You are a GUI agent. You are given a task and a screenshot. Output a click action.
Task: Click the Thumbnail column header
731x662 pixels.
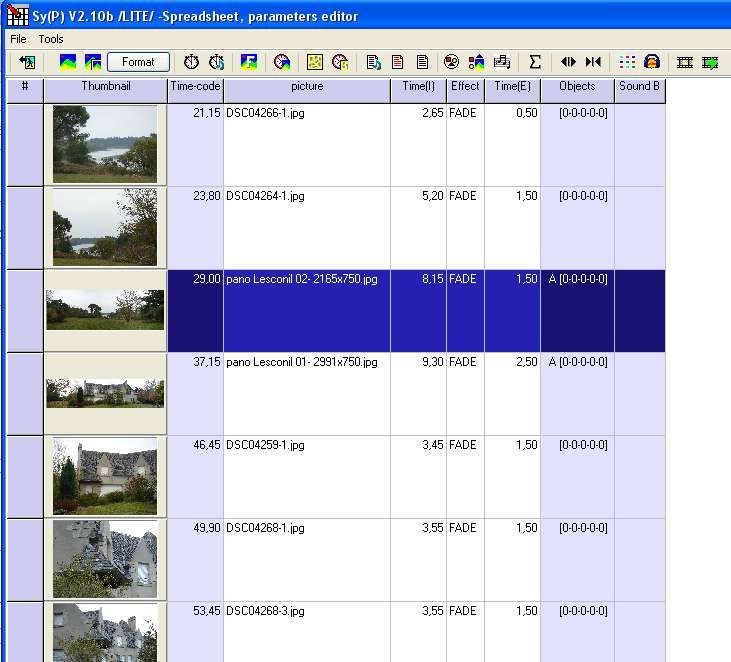[x=105, y=90]
